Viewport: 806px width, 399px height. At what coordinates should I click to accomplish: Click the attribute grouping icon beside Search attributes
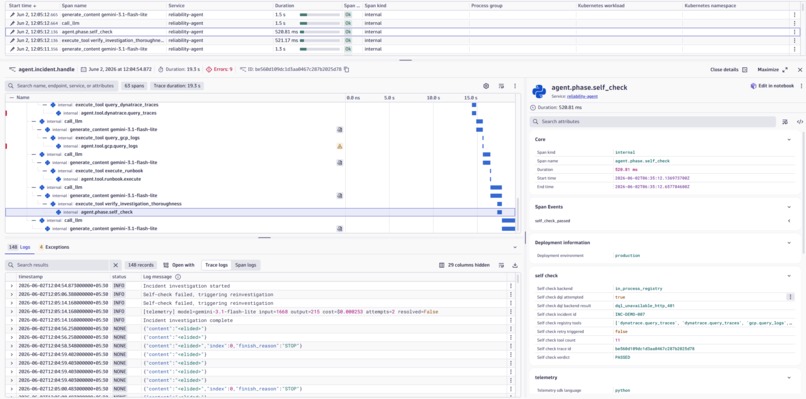(785, 122)
